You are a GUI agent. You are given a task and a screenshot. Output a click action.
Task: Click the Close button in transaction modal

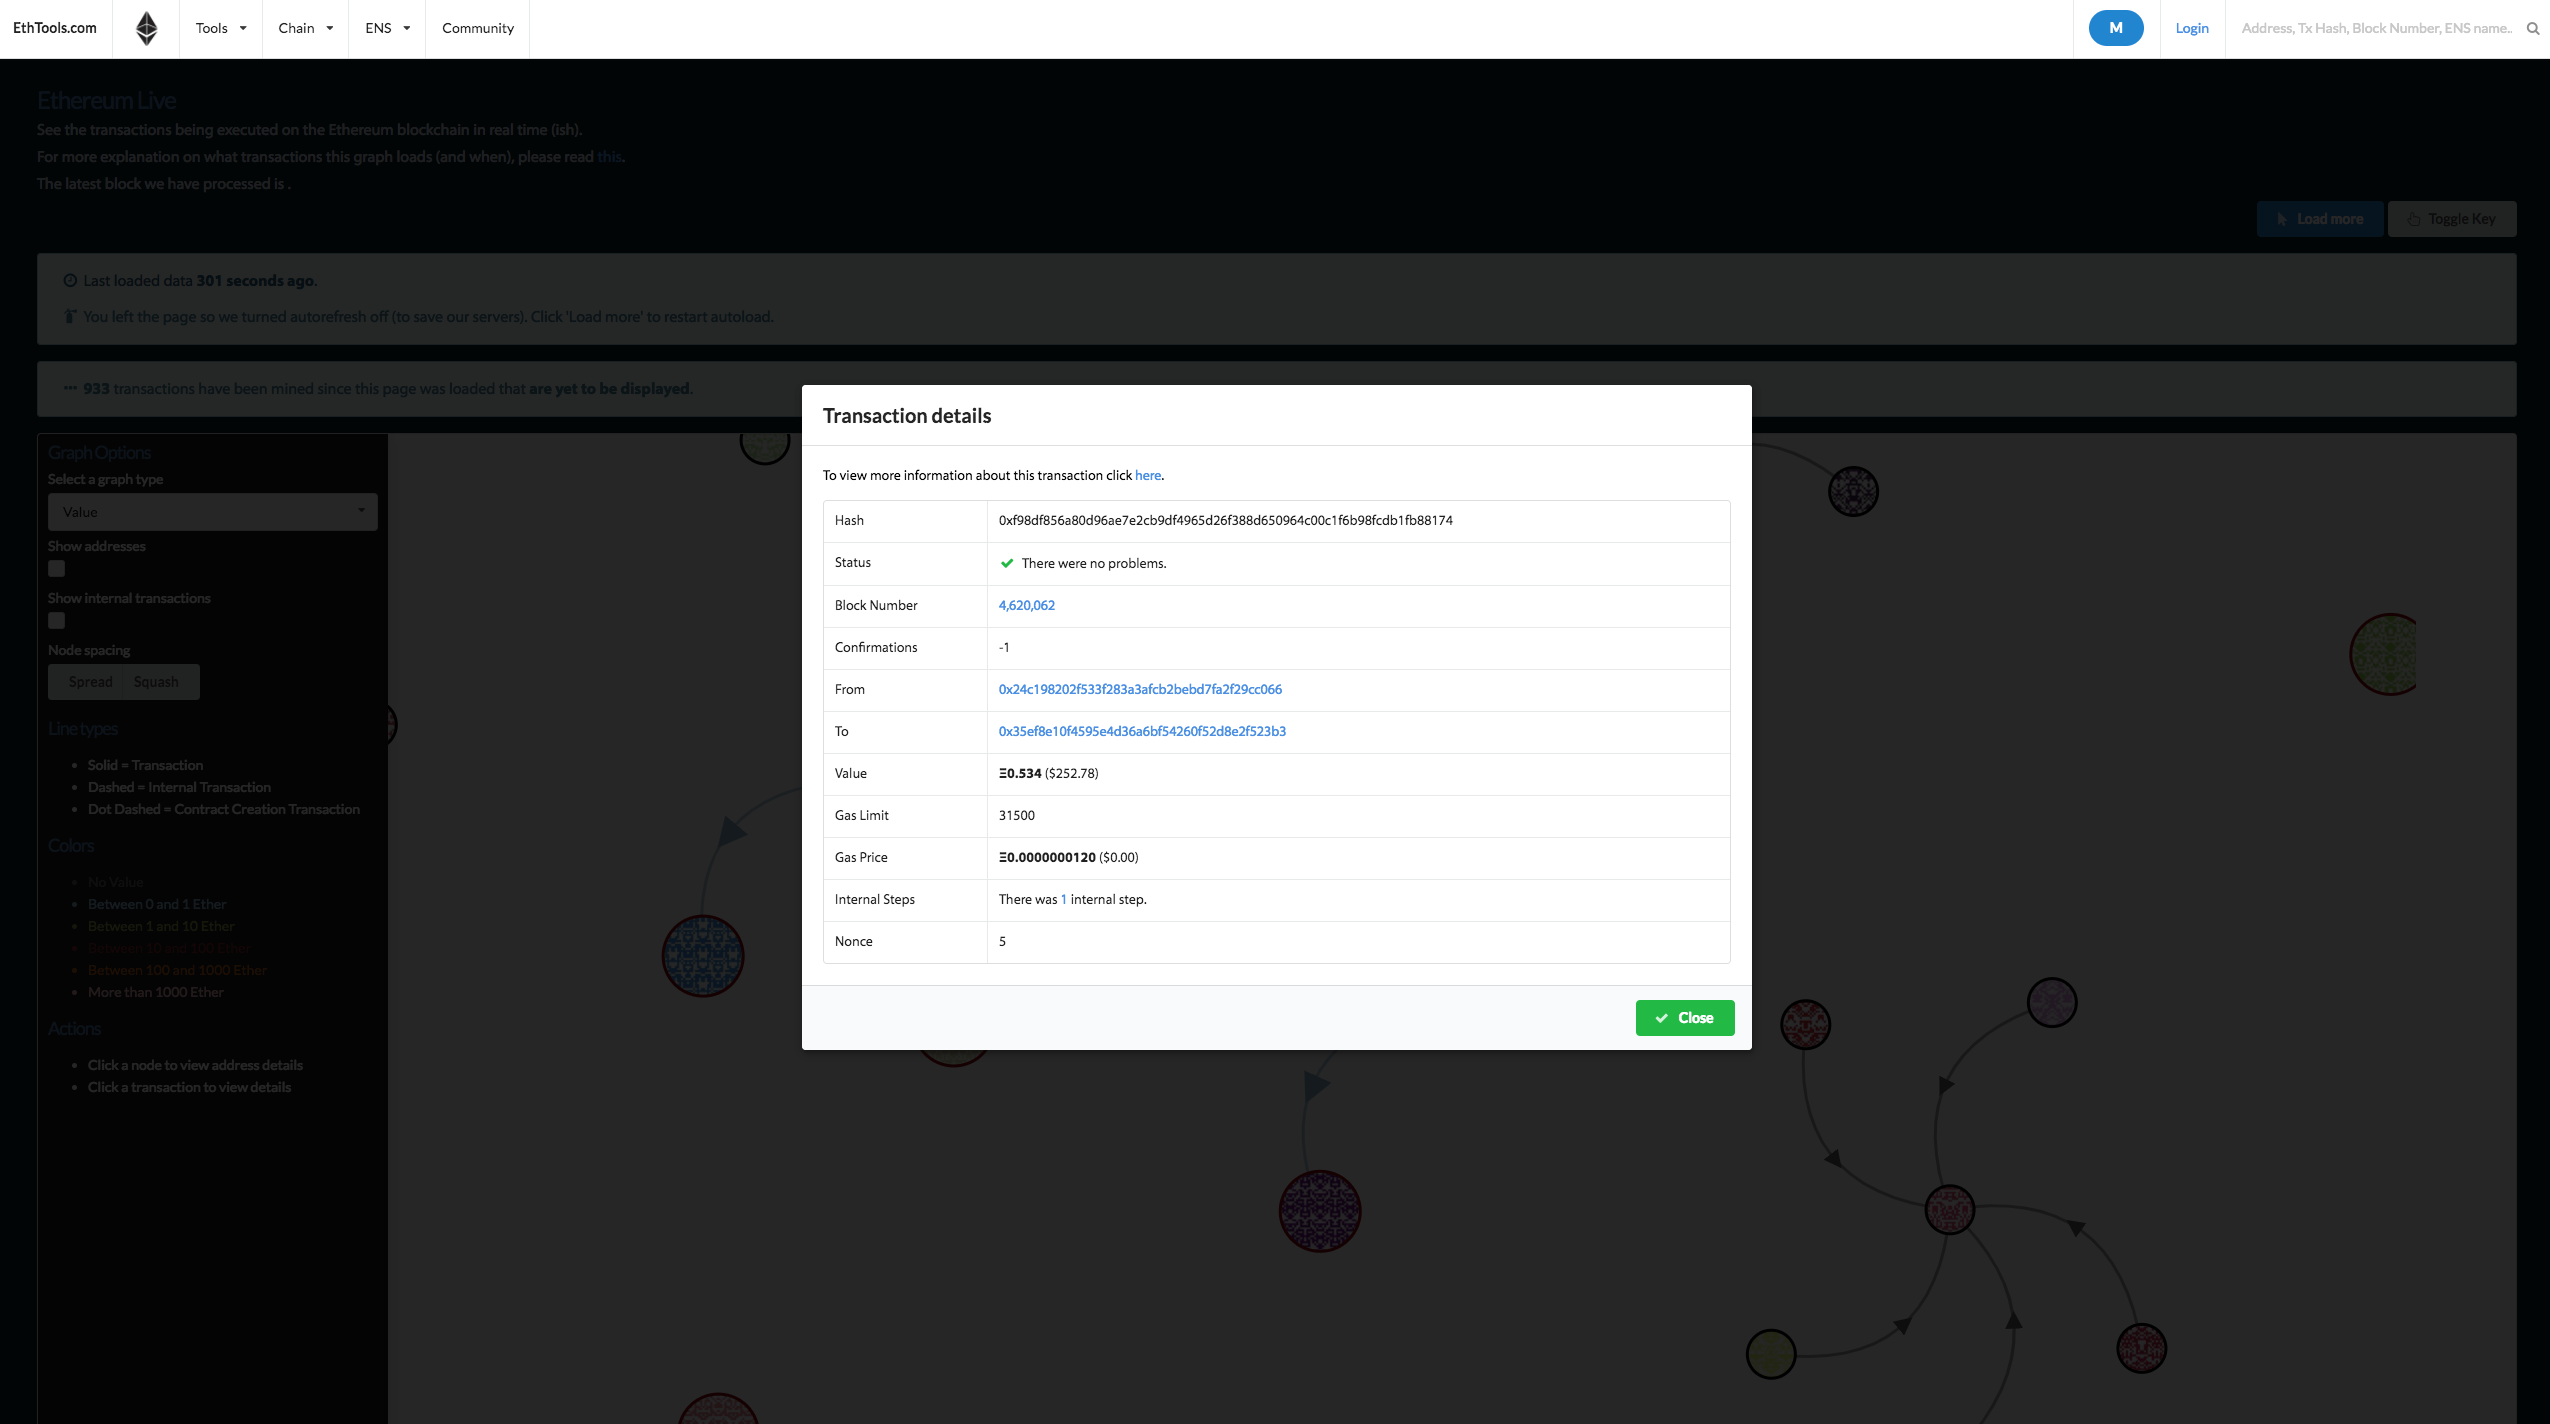(1683, 1016)
